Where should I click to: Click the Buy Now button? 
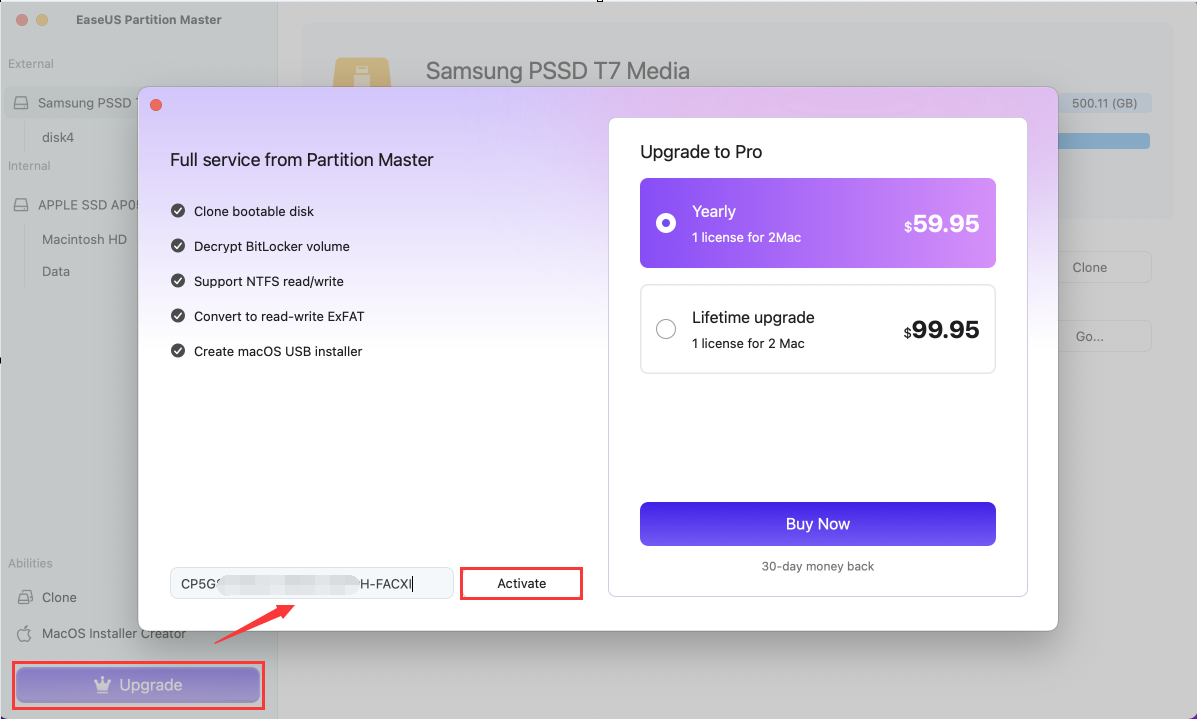tap(817, 524)
